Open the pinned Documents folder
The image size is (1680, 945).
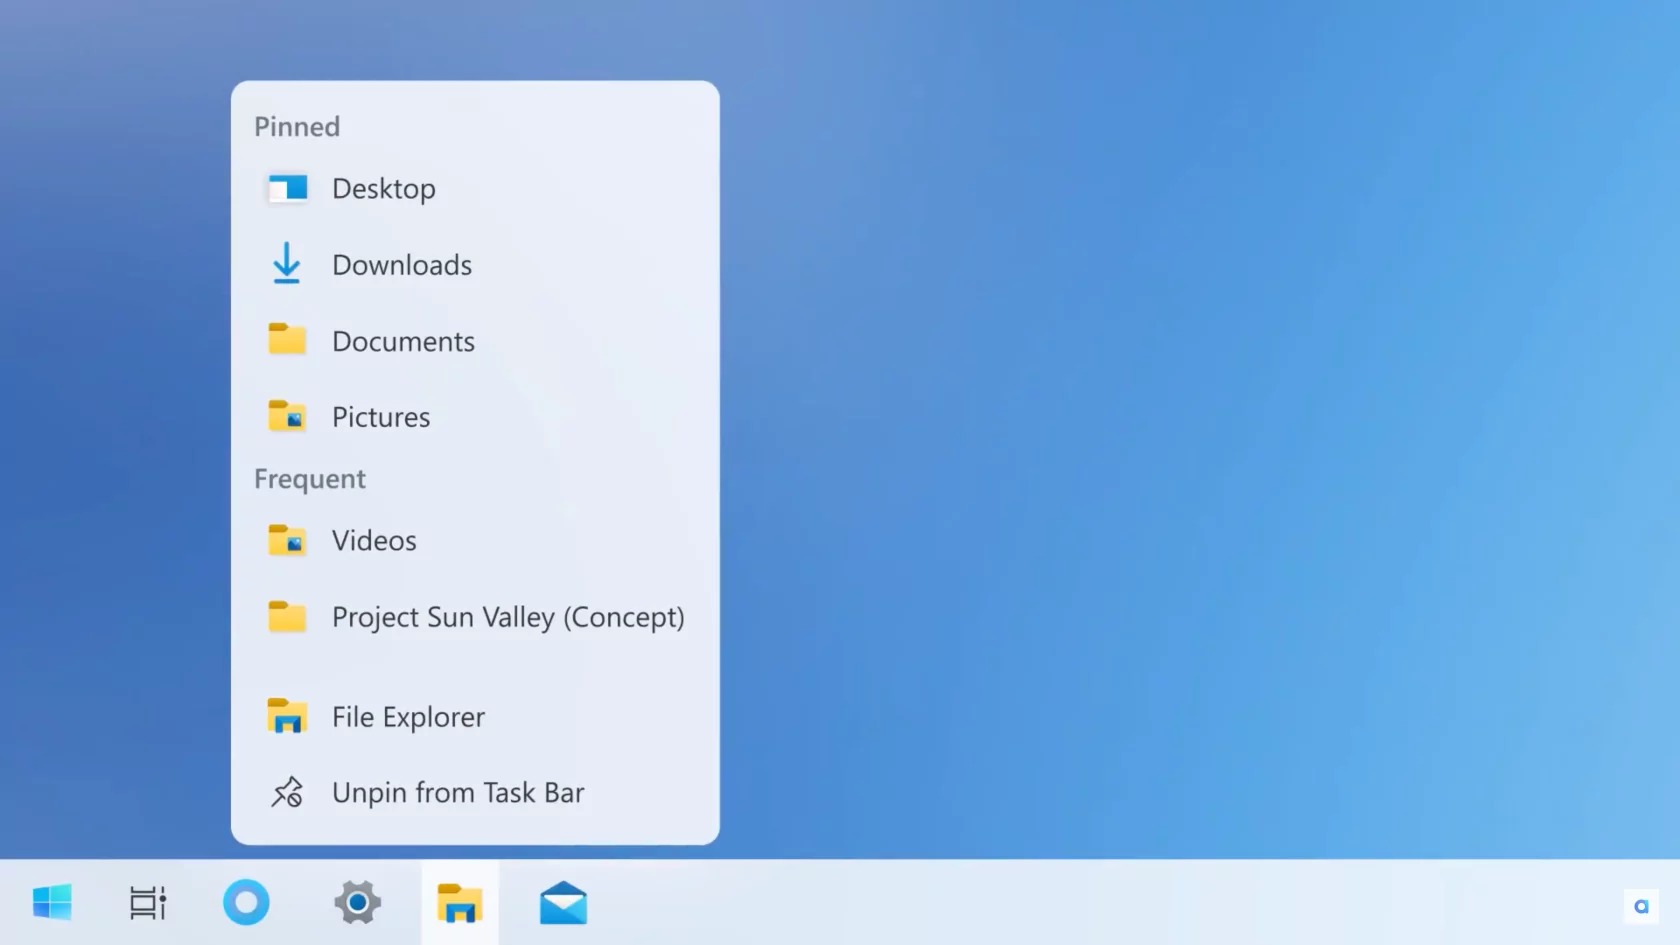pyautogui.click(x=403, y=341)
